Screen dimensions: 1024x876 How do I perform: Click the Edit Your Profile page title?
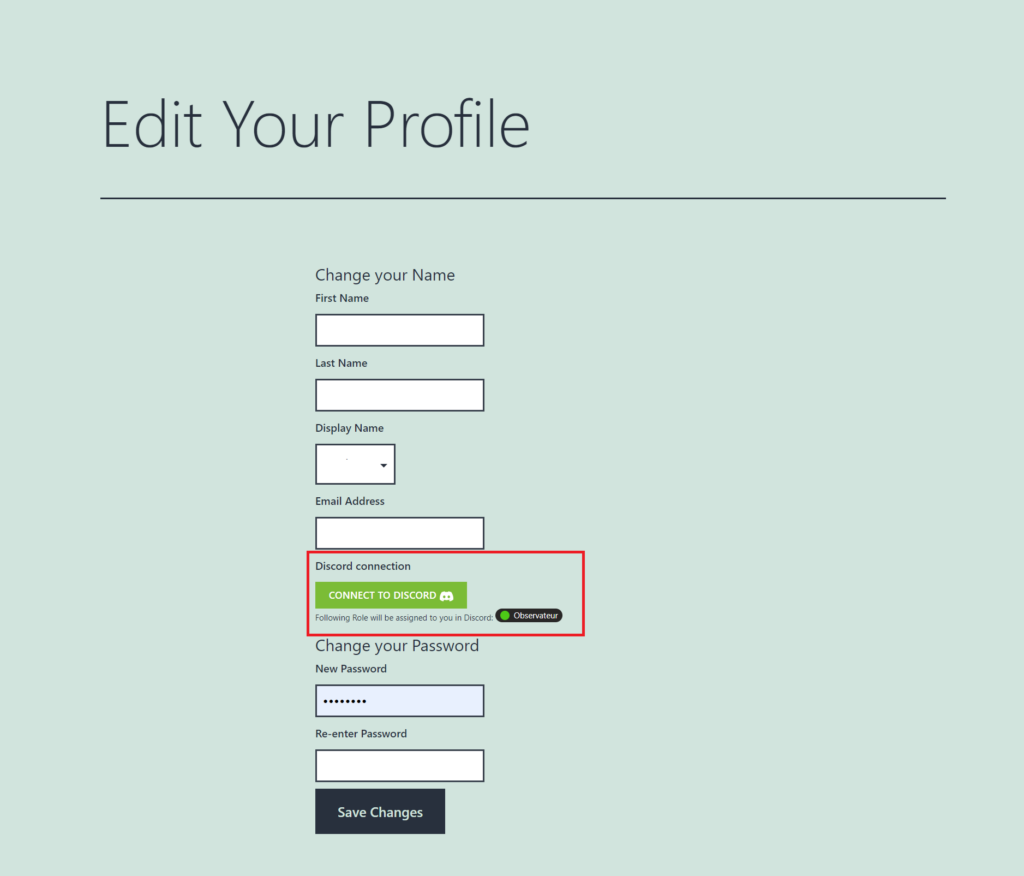pyautogui.click(x=316, y=124)
